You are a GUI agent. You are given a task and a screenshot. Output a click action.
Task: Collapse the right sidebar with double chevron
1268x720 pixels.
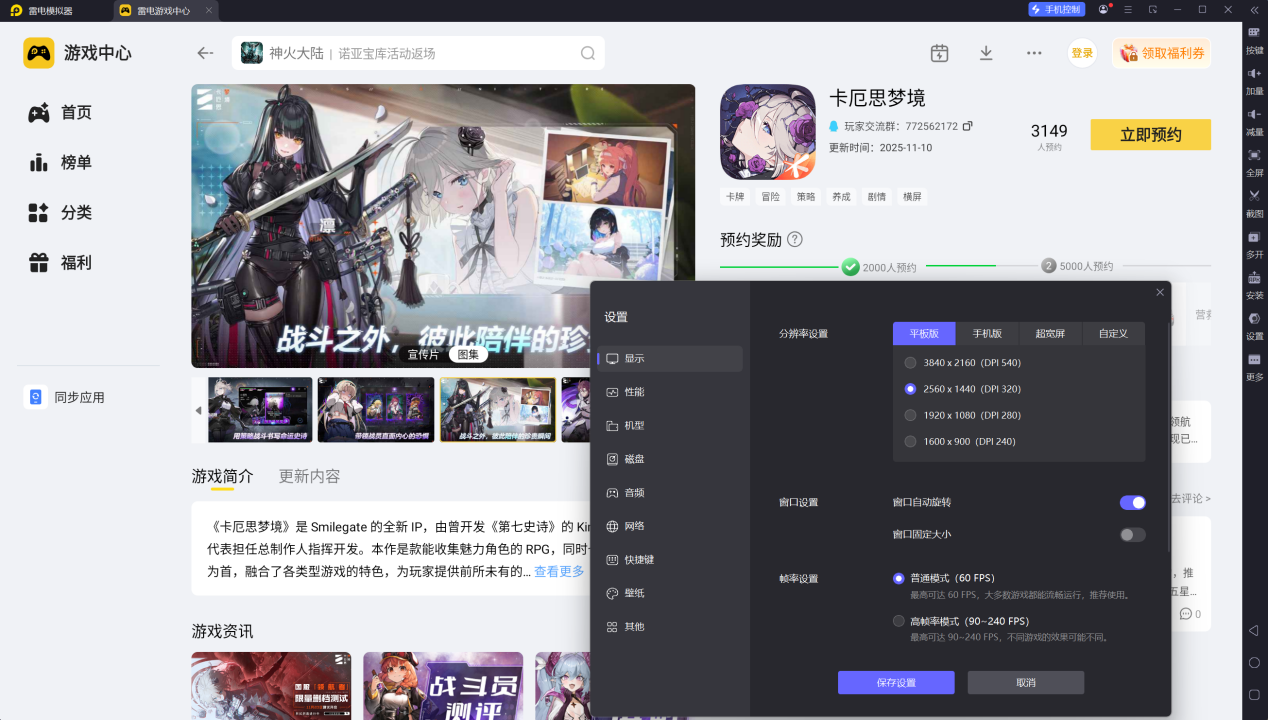pyautogui.click(x=1254, y=9)
